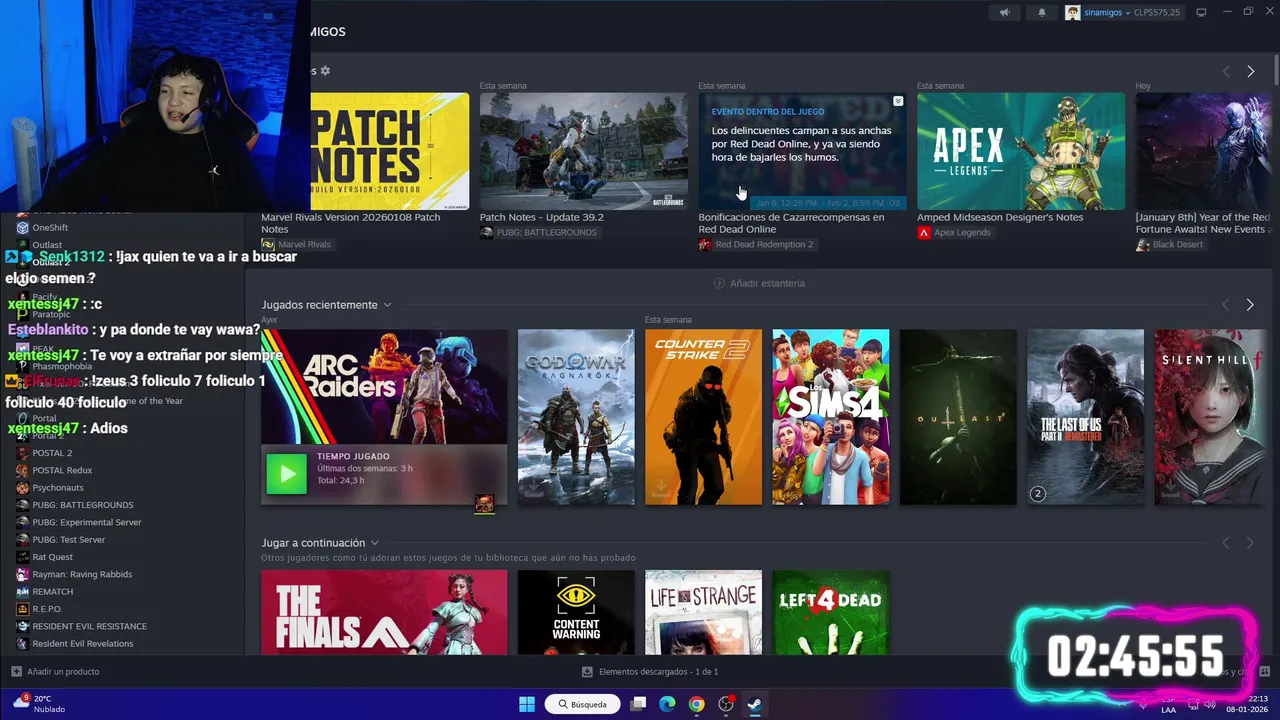
Task: Open the ARC Raiders game cover
Action: pos(384,387)
